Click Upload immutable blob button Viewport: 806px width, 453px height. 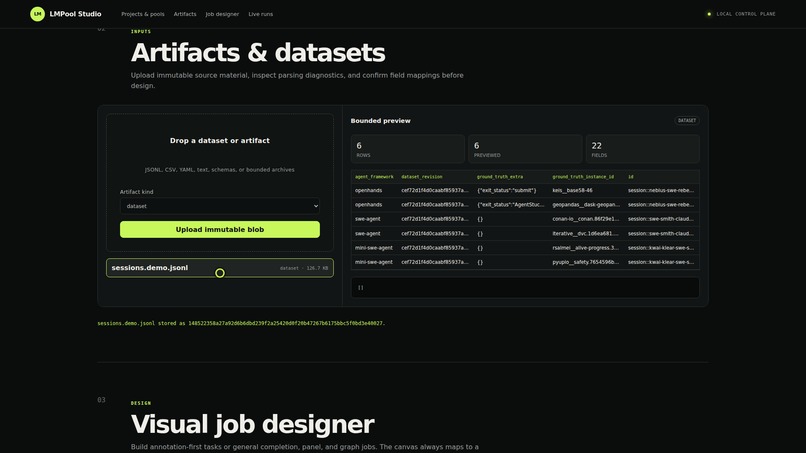[x=219, y=229]
